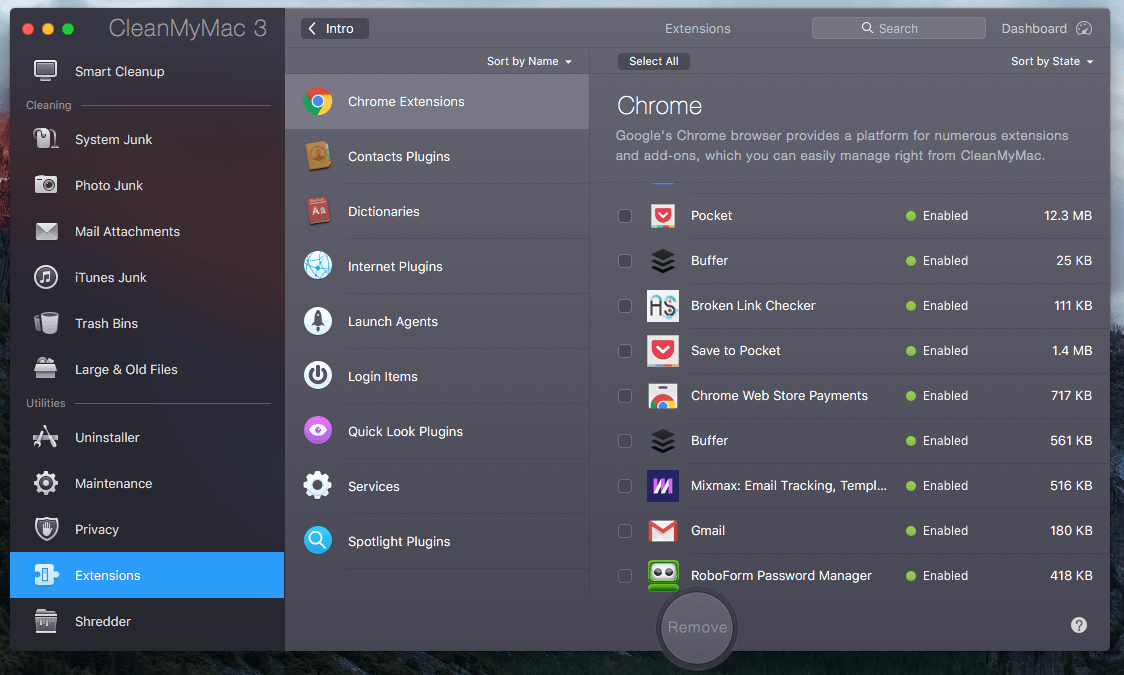Select Large & Old Files icon

46,369
